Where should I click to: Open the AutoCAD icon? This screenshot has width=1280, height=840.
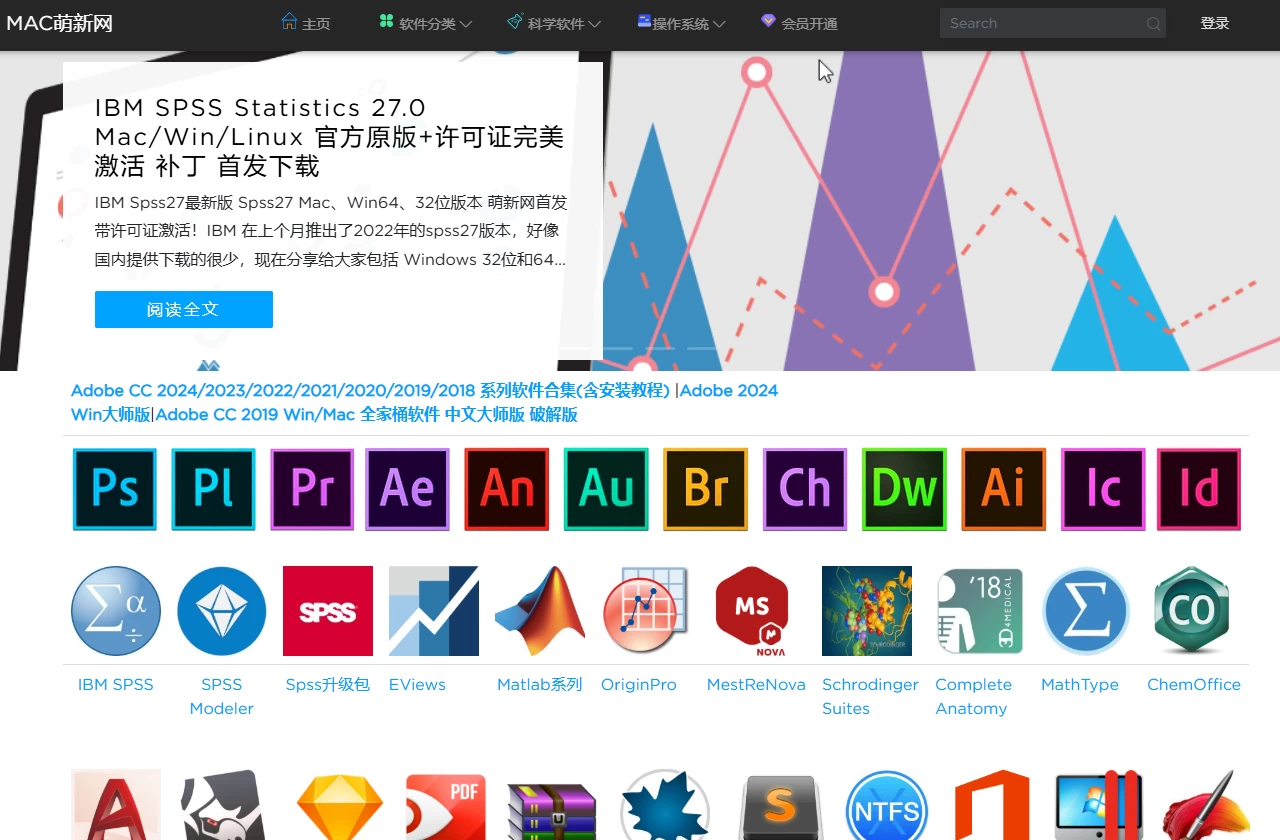click(115, 805)
